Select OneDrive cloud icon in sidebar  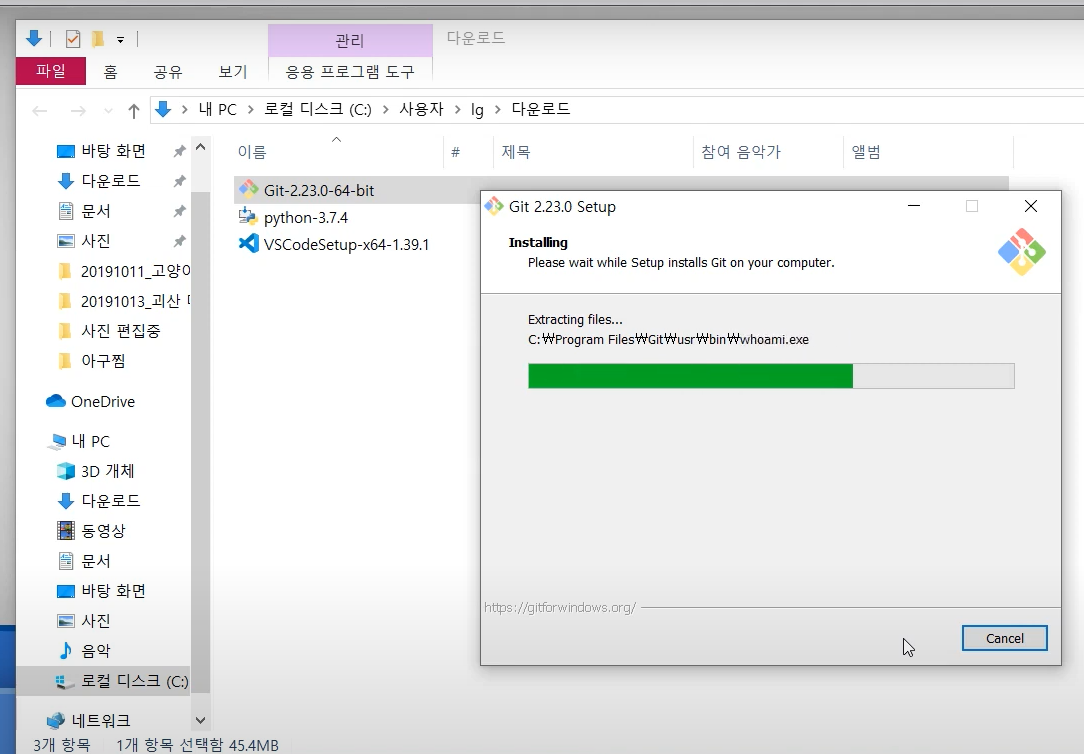(x=55, y=401)
